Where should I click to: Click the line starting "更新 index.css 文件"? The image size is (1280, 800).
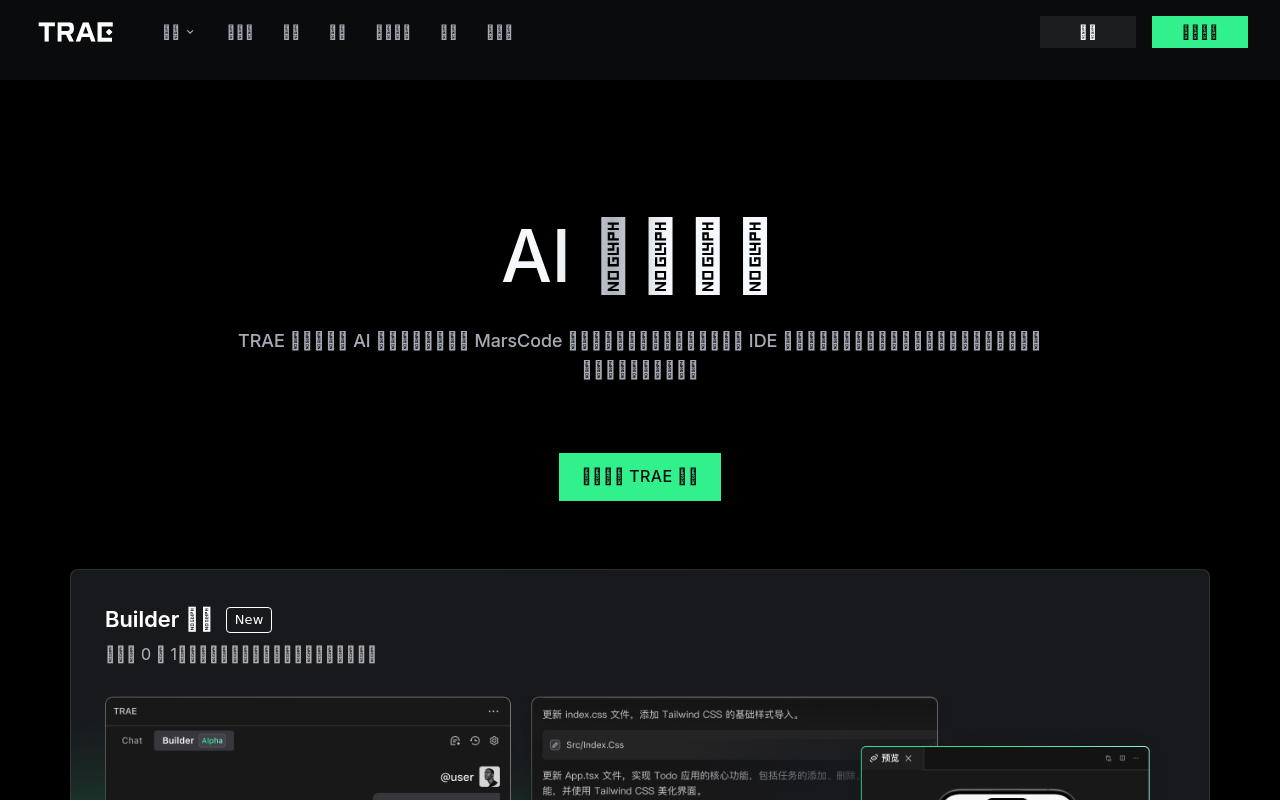click(671, 715)
